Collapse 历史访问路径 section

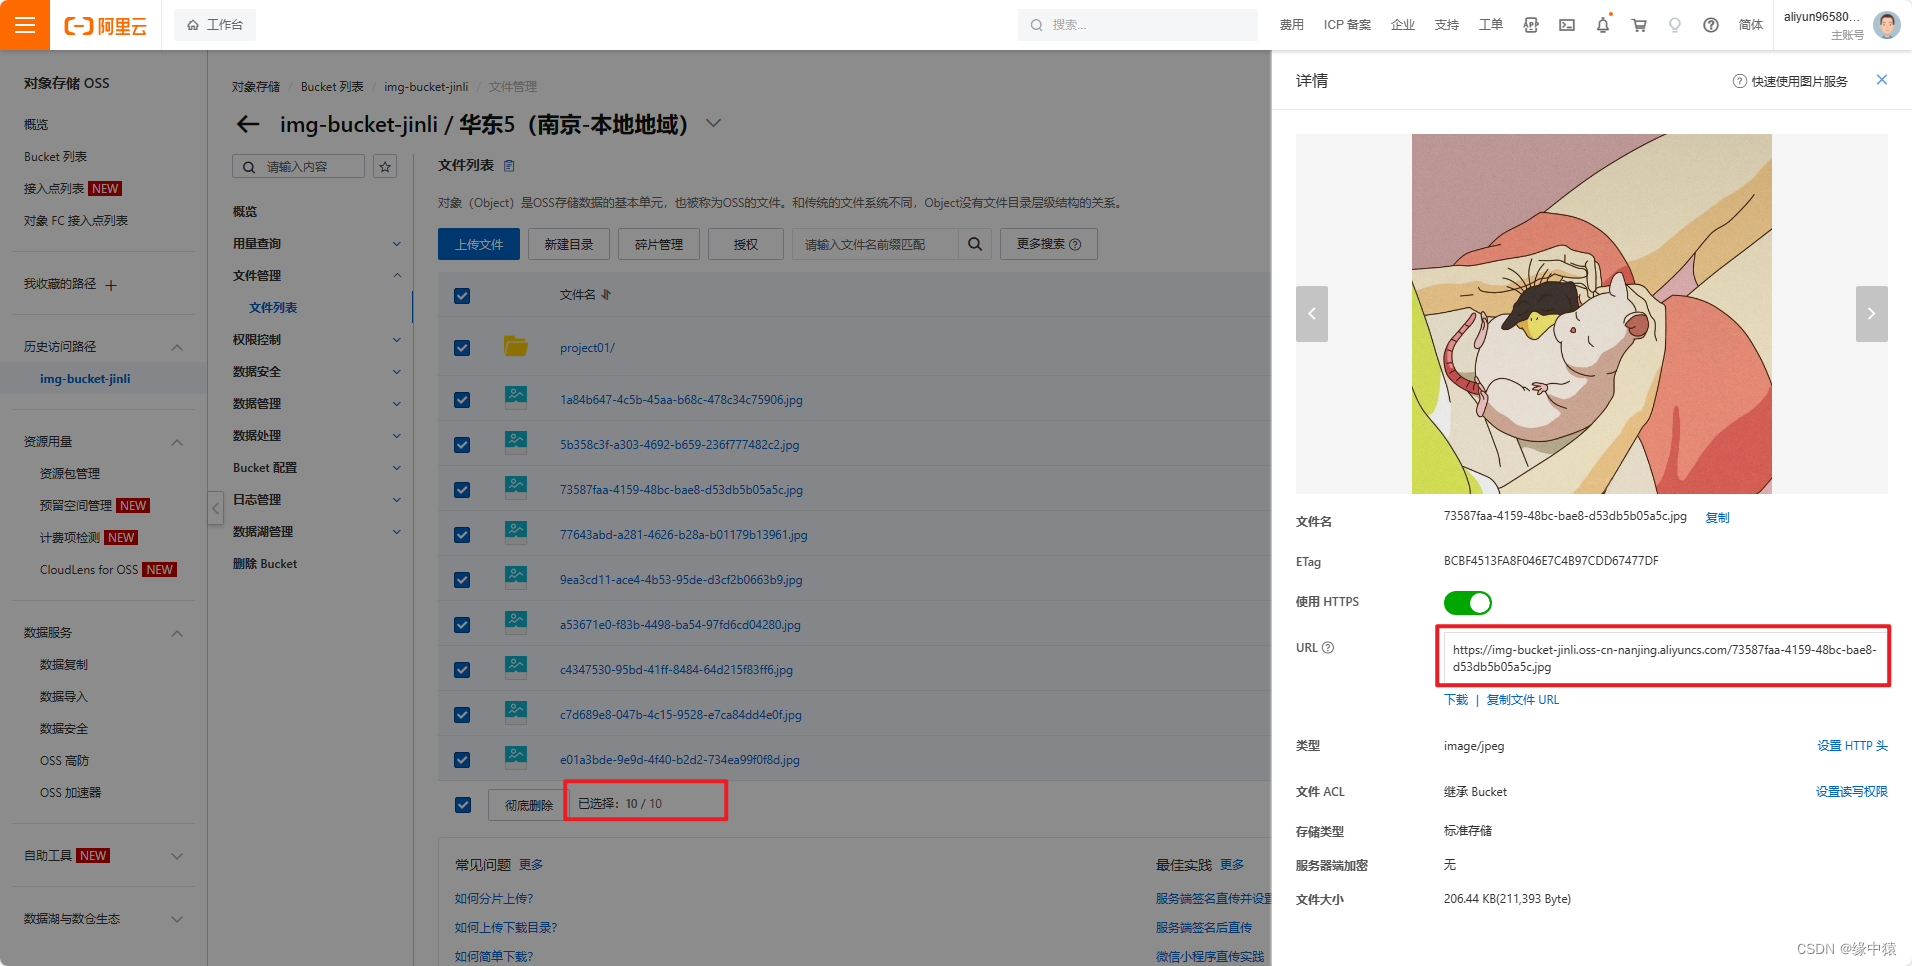[x=177, y=347]
